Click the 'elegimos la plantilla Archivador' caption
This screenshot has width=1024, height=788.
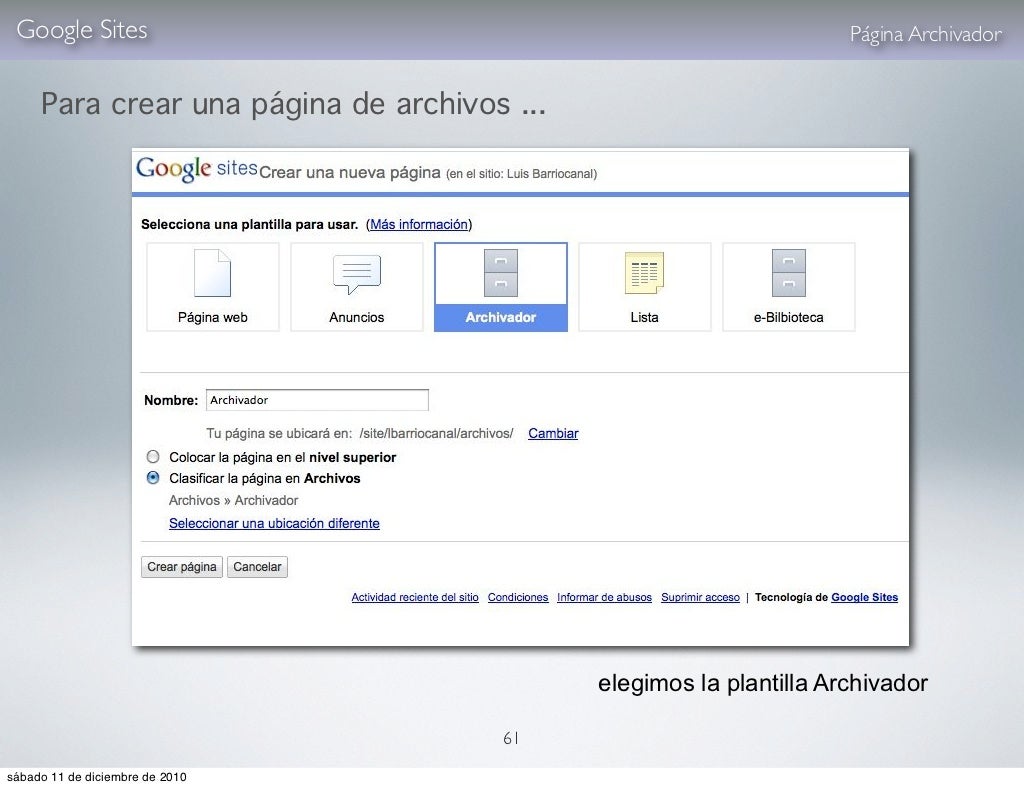[x=763, y=683]
